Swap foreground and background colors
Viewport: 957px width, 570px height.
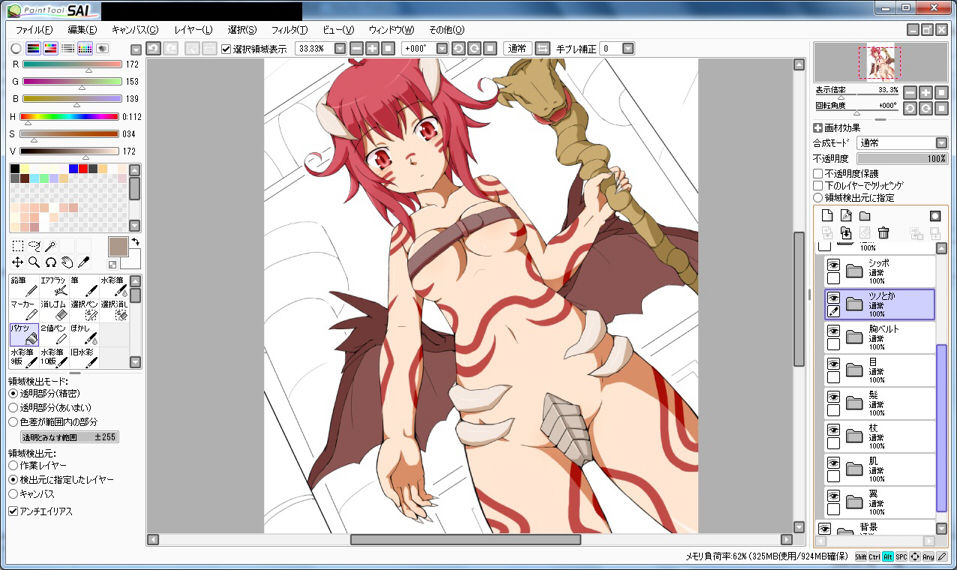[x=135, y=242]
